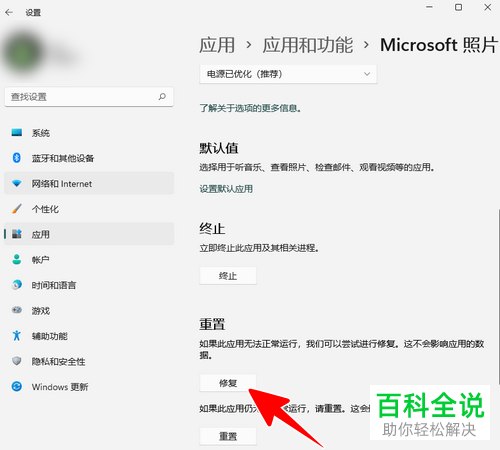Click the Apps icon in sidebar

pos(17,234)
